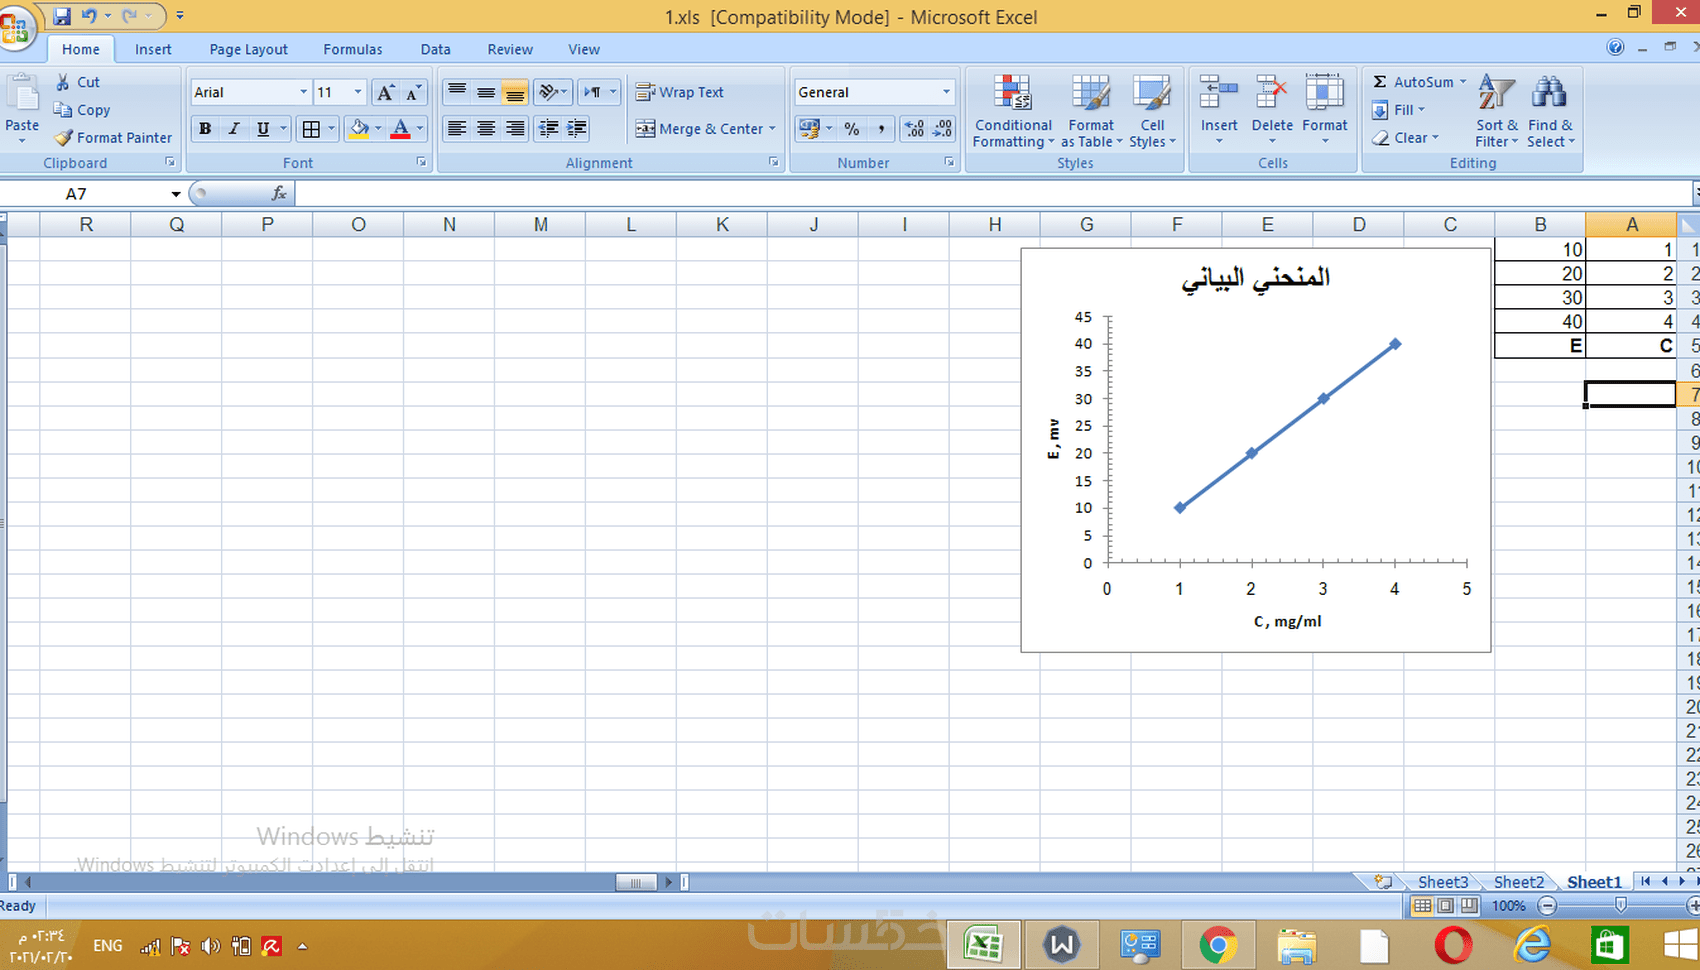Expand the Merge & Center dropdown arrow
This screenshot has width=1700, height=970.
pyautogui.click(x=772, y=129)
